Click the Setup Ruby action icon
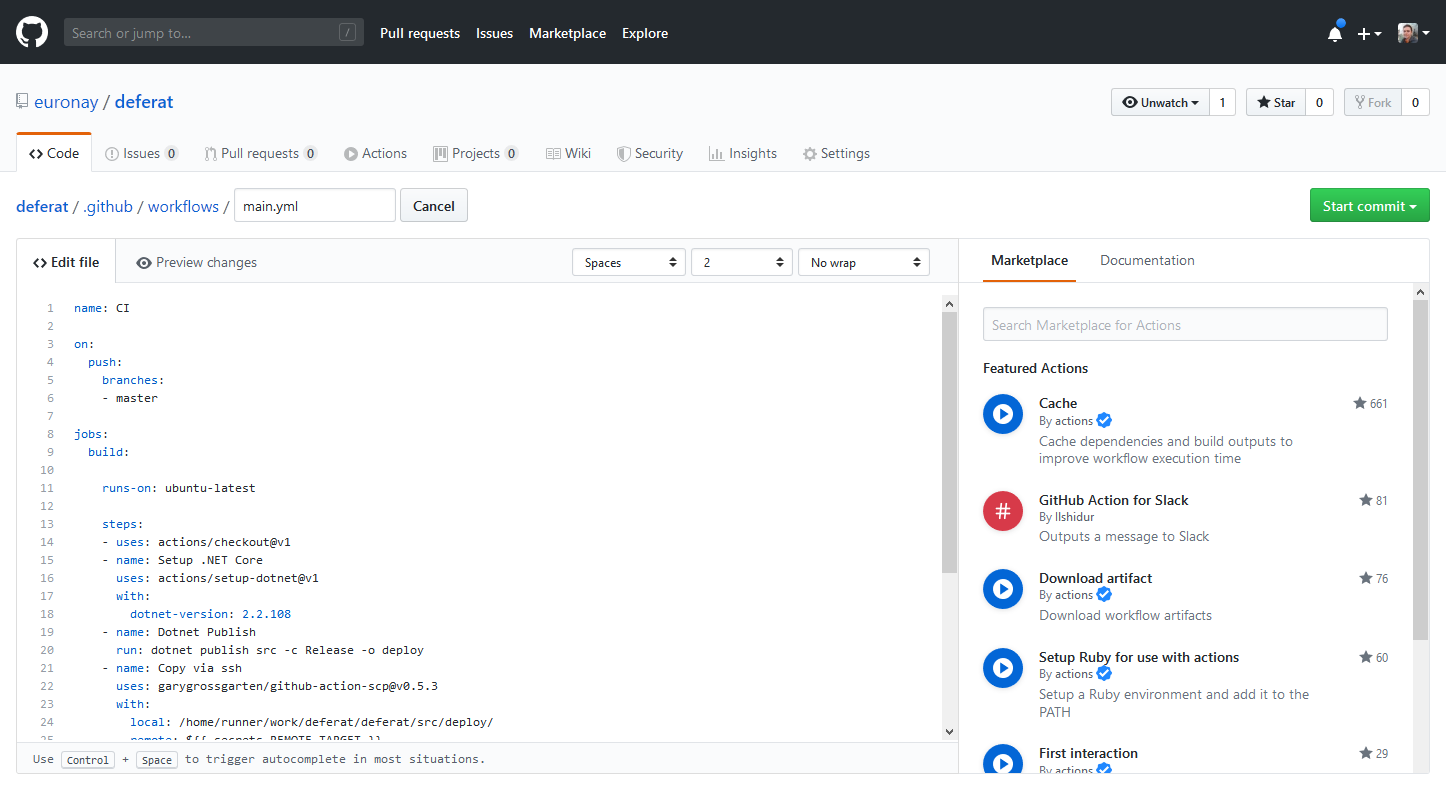This screenshot has width=1446, height=790. tap(1003, 668)
